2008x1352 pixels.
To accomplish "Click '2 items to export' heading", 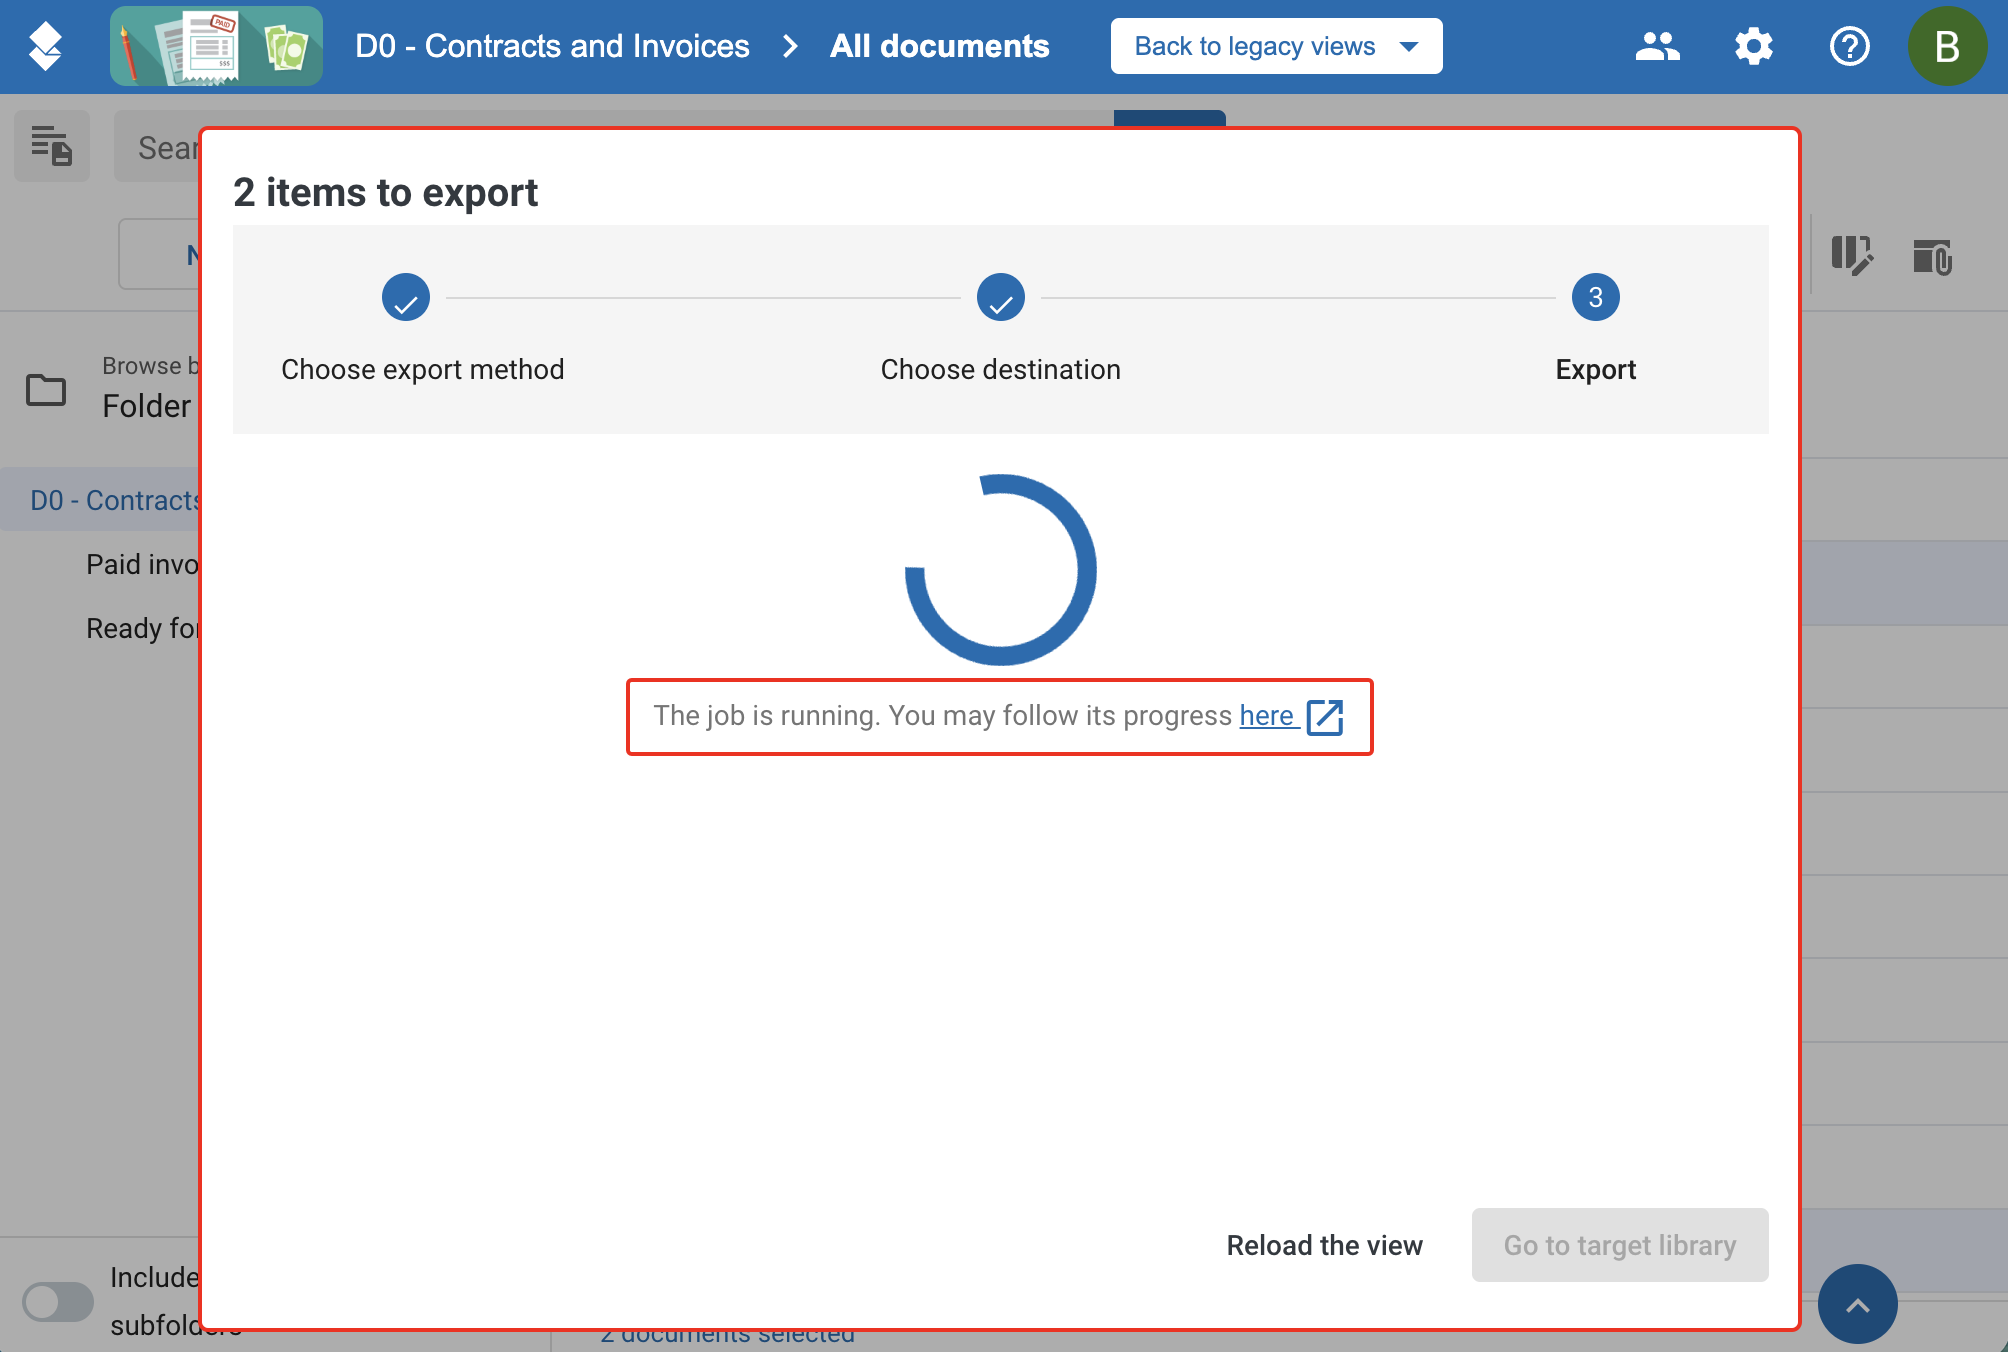I will (x=386, y=192).
